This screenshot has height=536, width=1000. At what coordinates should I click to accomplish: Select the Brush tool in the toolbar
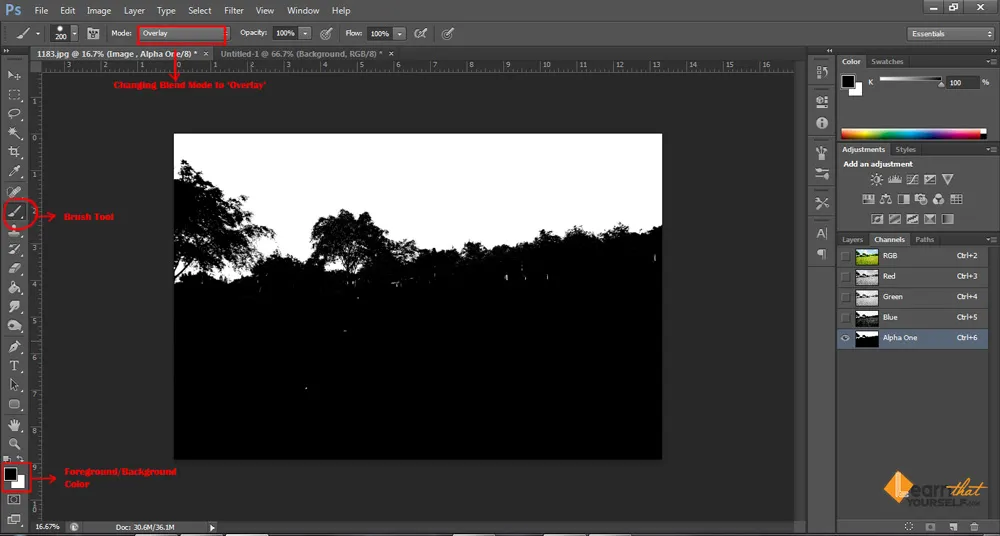[15, 211]
